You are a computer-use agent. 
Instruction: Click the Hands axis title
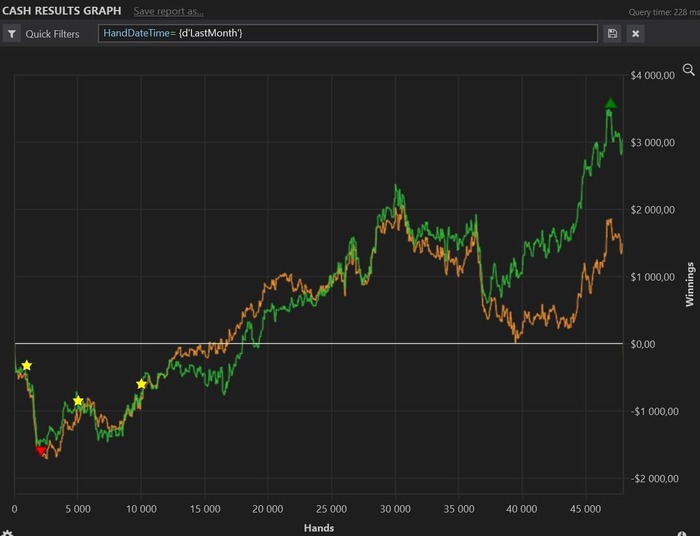click(319, 528)
